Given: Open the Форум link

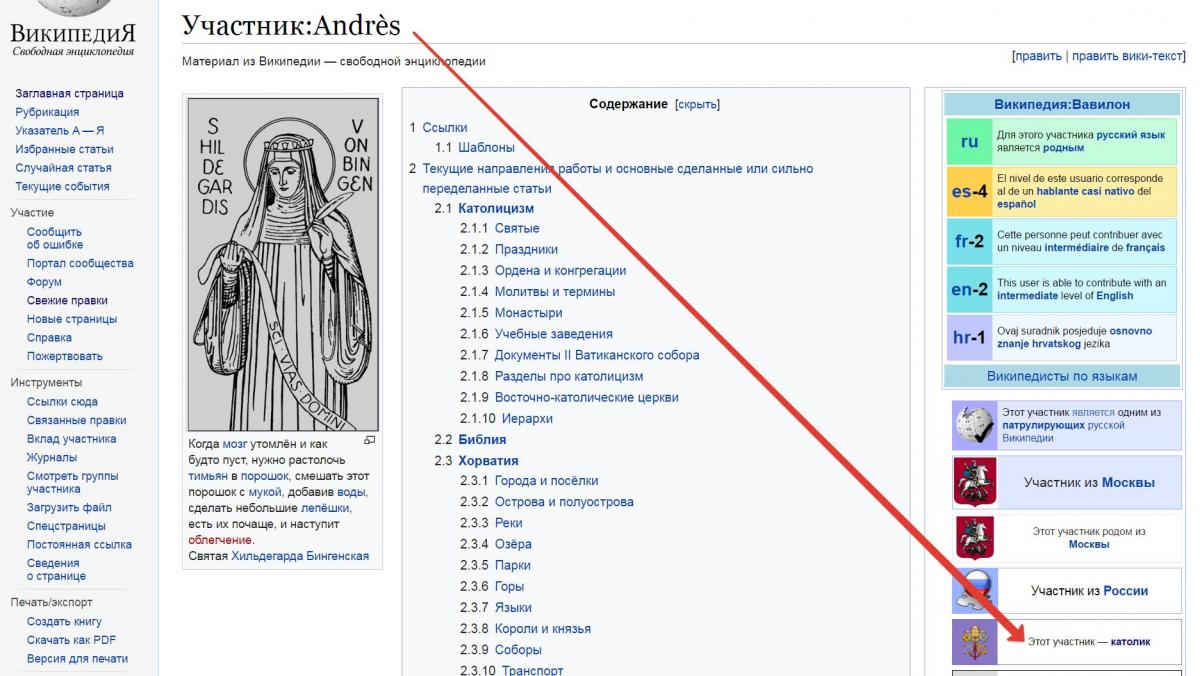Looking at the screenshot, I should (x=44, y=282).
